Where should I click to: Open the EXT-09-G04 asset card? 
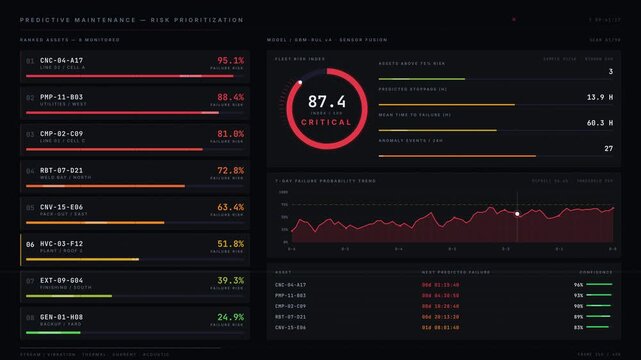pos(134,287)
